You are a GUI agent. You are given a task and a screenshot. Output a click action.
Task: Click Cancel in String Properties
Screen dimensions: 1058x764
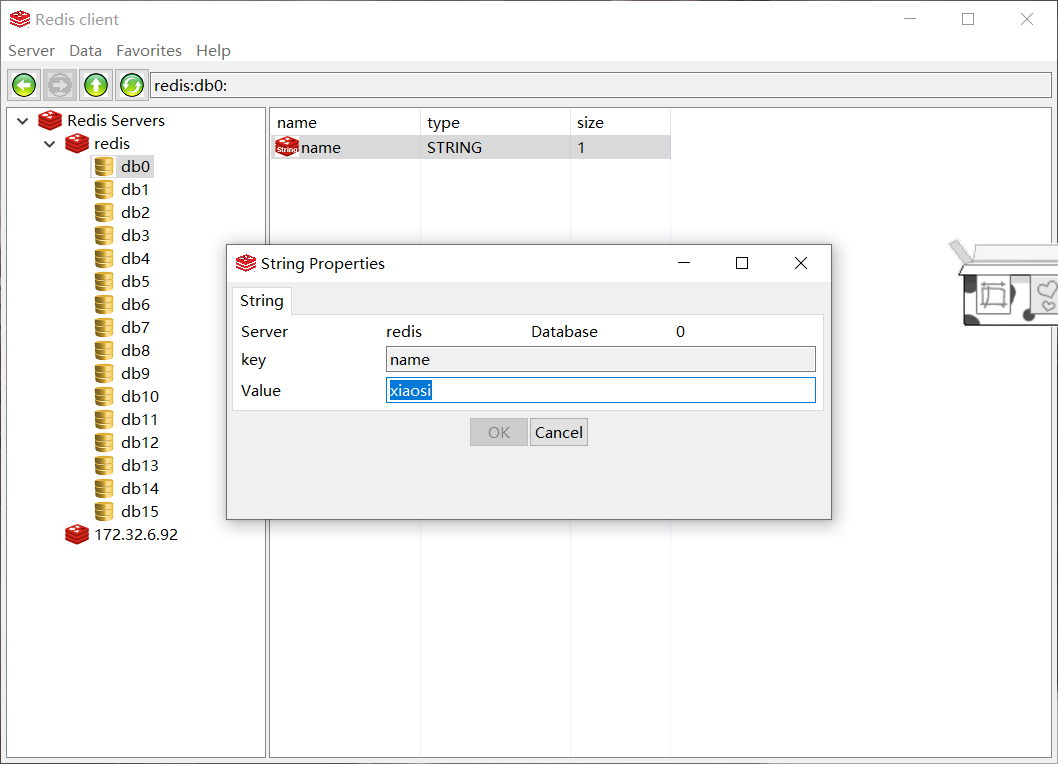pos(559,433)
